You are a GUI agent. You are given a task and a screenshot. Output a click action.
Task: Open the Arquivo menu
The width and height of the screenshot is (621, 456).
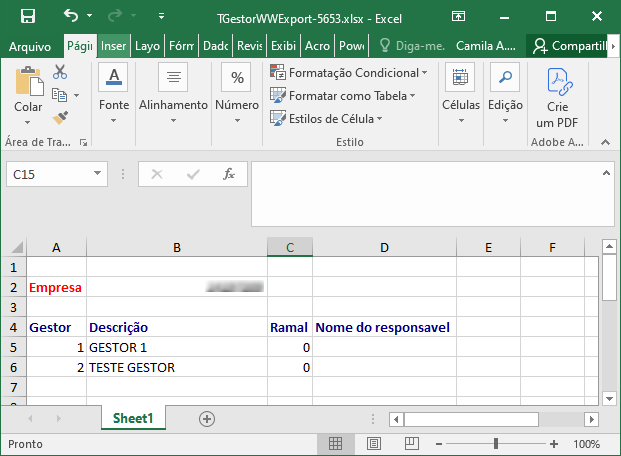pyautogui.click(x=30, y=46)
